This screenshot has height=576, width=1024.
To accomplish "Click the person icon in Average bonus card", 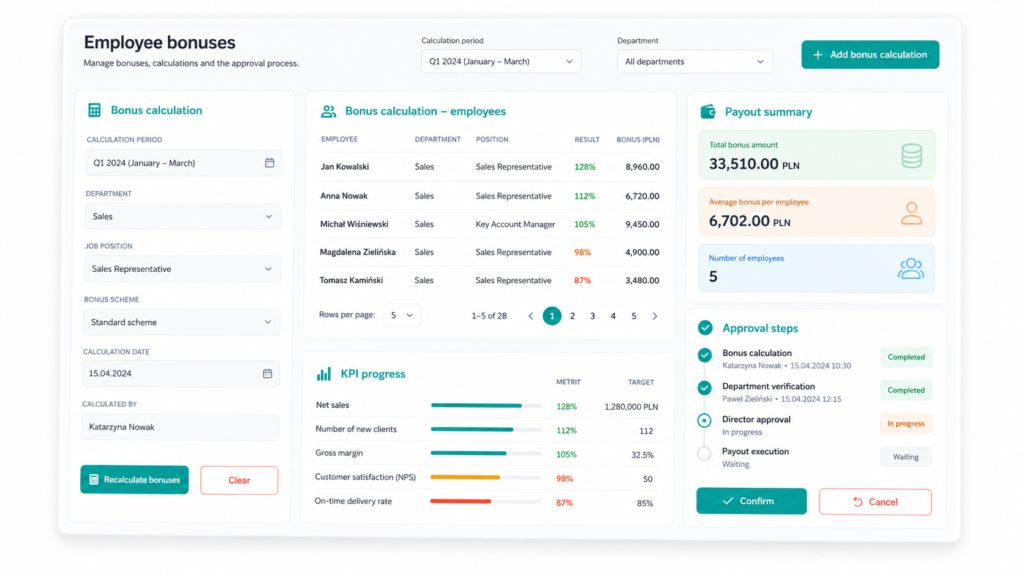I will pyautogui.click(x=911, y=213).
